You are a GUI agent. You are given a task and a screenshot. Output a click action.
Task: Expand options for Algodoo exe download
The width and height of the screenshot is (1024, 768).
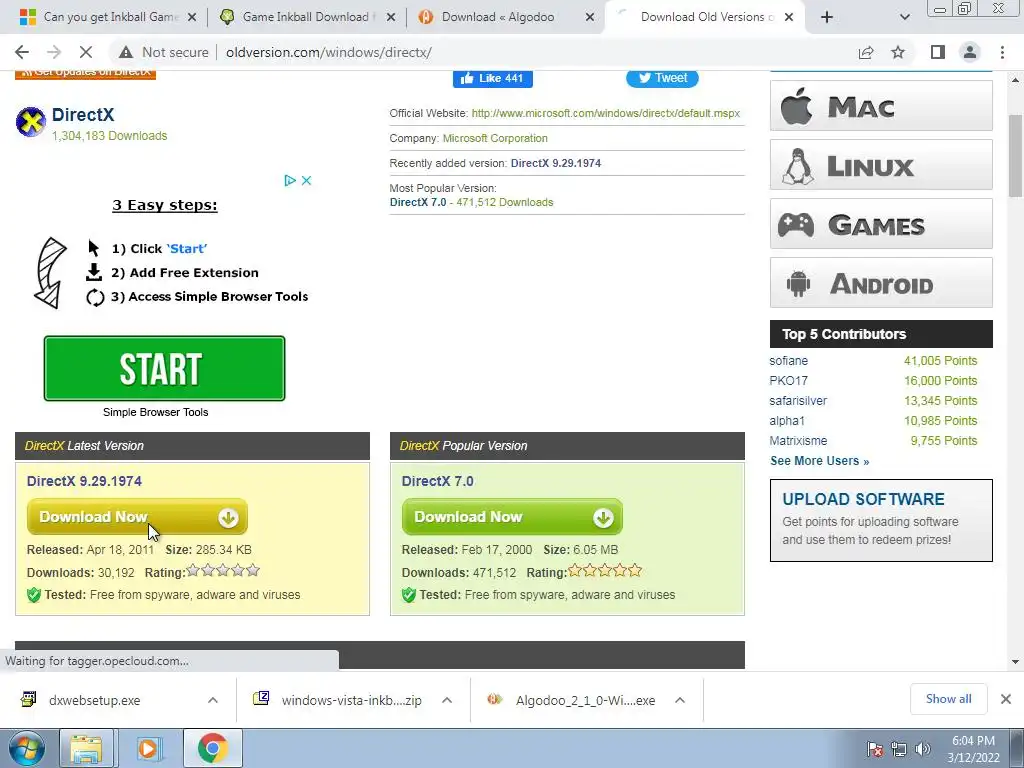[680, 700]
